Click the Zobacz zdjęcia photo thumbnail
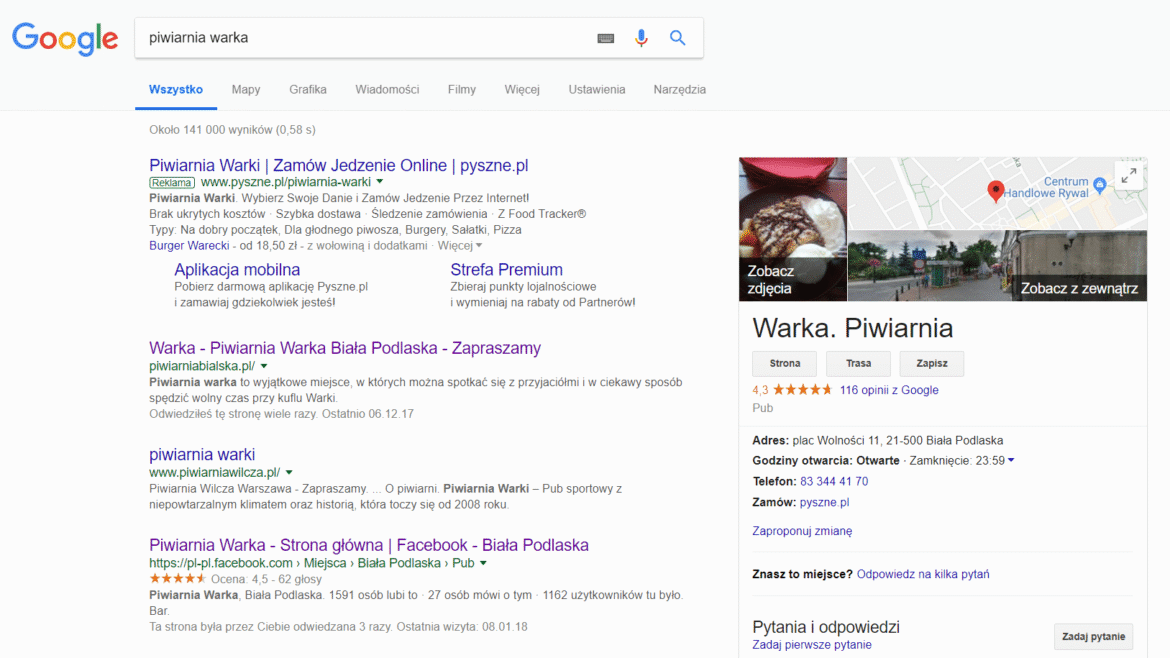 792,229
